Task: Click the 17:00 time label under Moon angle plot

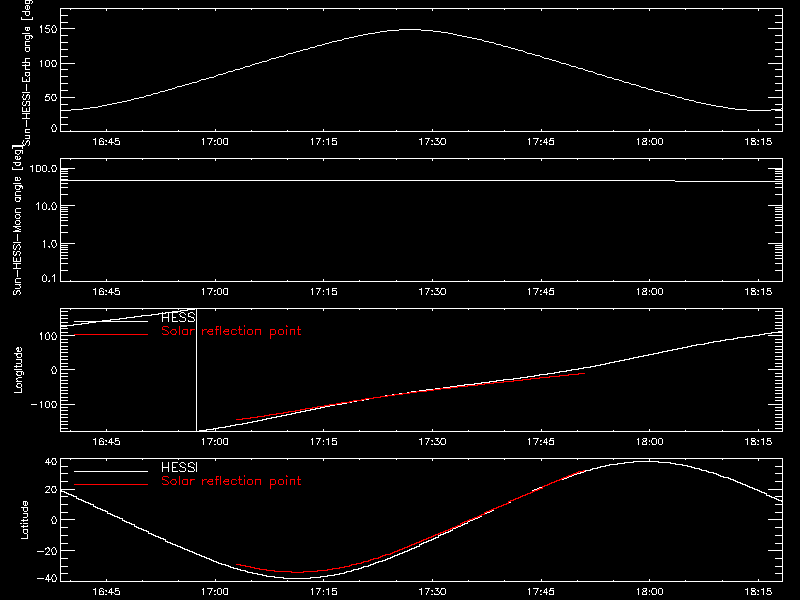Action: (215, 292)
